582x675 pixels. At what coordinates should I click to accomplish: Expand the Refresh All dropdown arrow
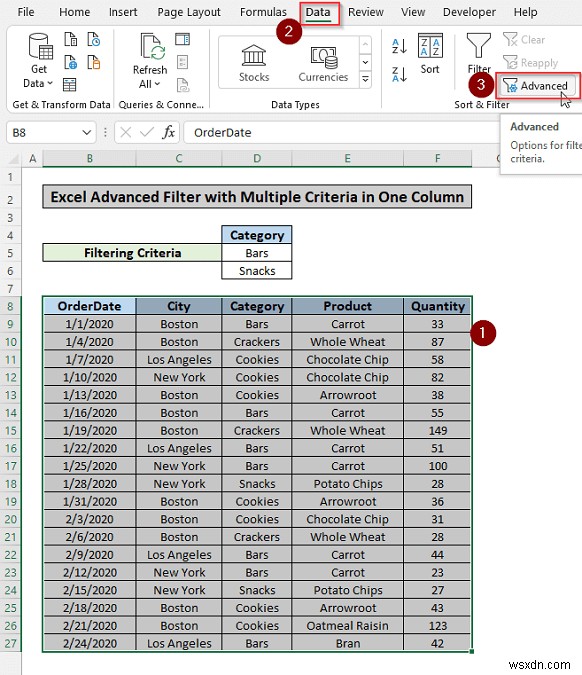click(x=157, y=84)
